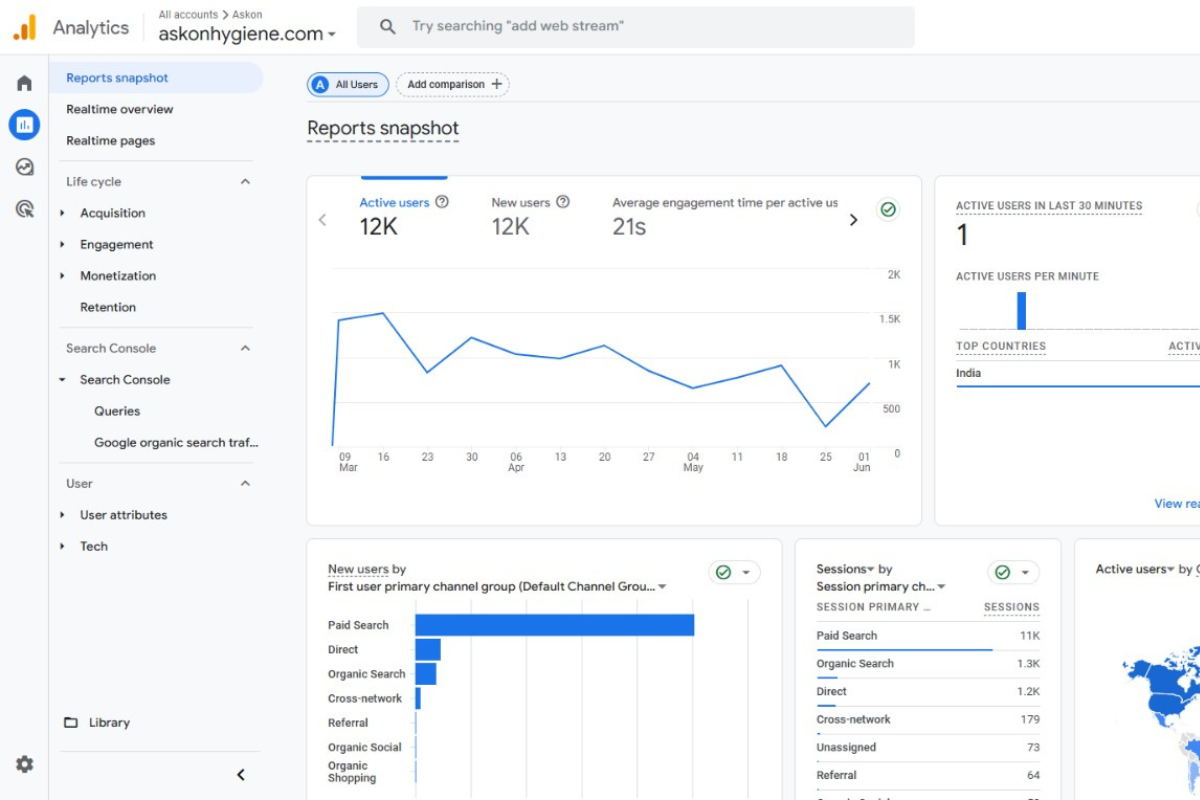Image resolution: width=1200 pixels, height=800 pixels.
Task: Show next metric with right chevron
Action: [x=853, y=220]
